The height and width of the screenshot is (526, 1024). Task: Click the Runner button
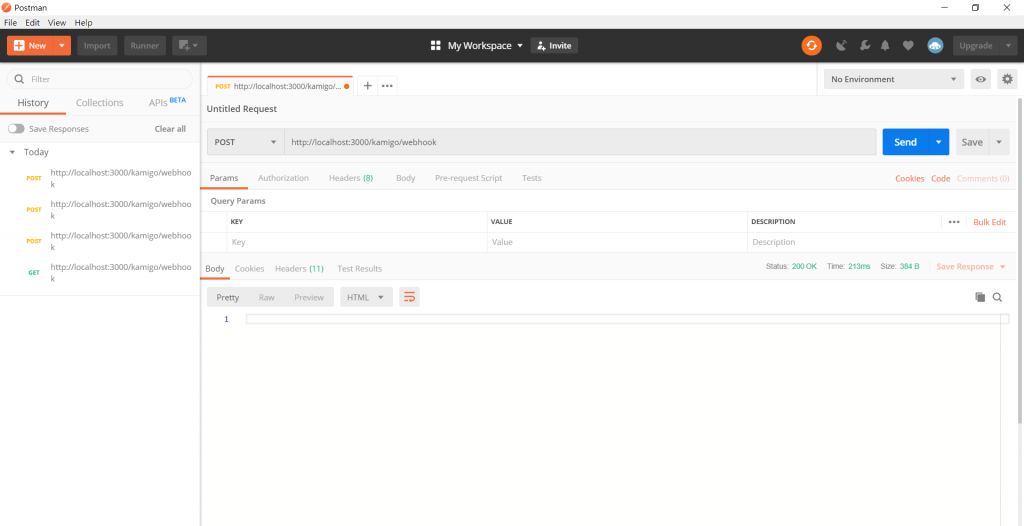tap(145, 46)
